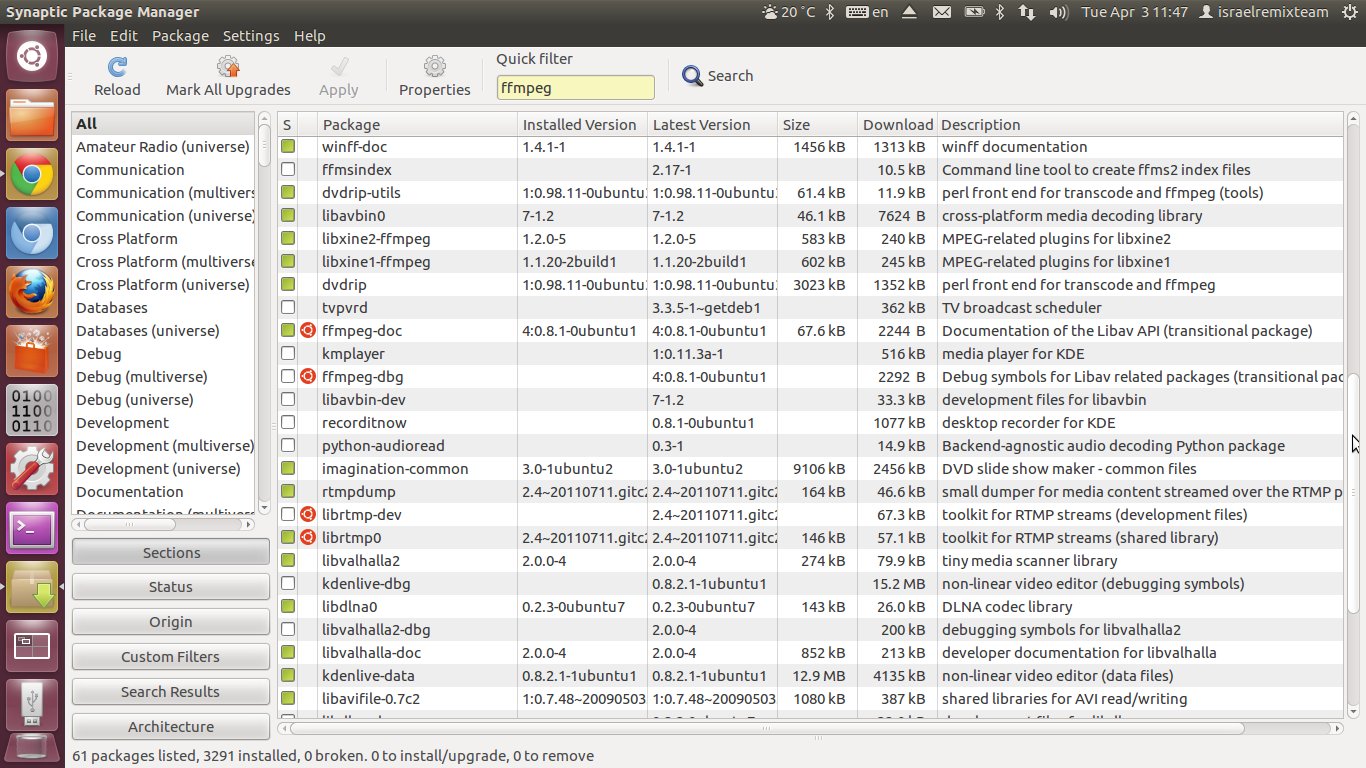
Task: Open the Settings menu
Action: pyautogui.click(x=251, y=35)
